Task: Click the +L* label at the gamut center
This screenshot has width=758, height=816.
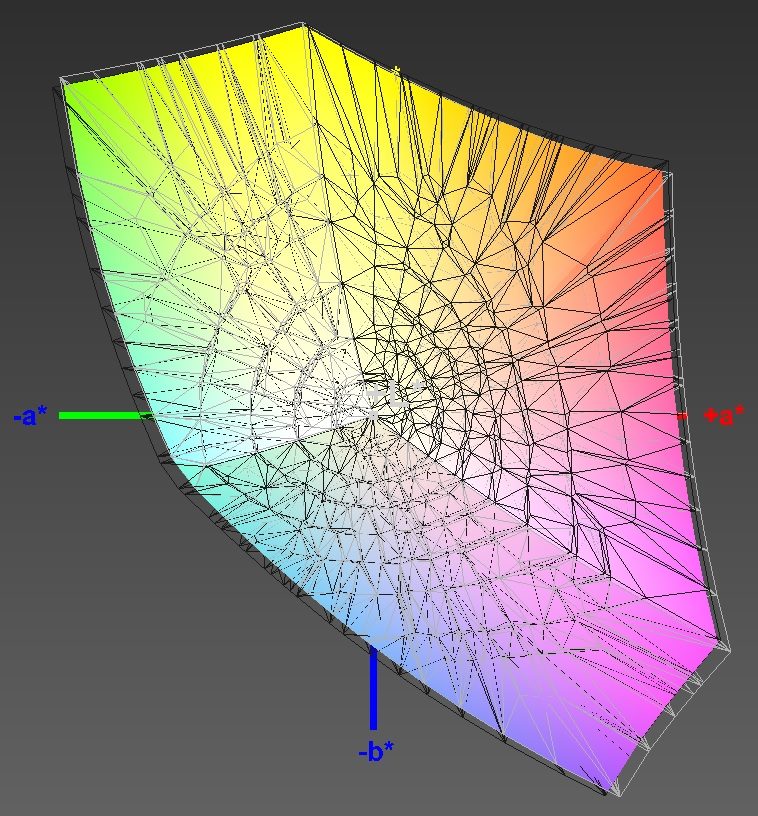Action: [x=394, y=395]
